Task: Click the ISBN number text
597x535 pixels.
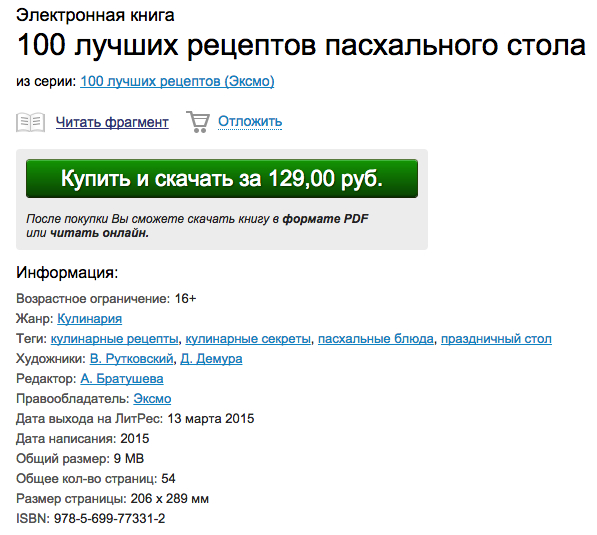Action: tap(109, 518)
